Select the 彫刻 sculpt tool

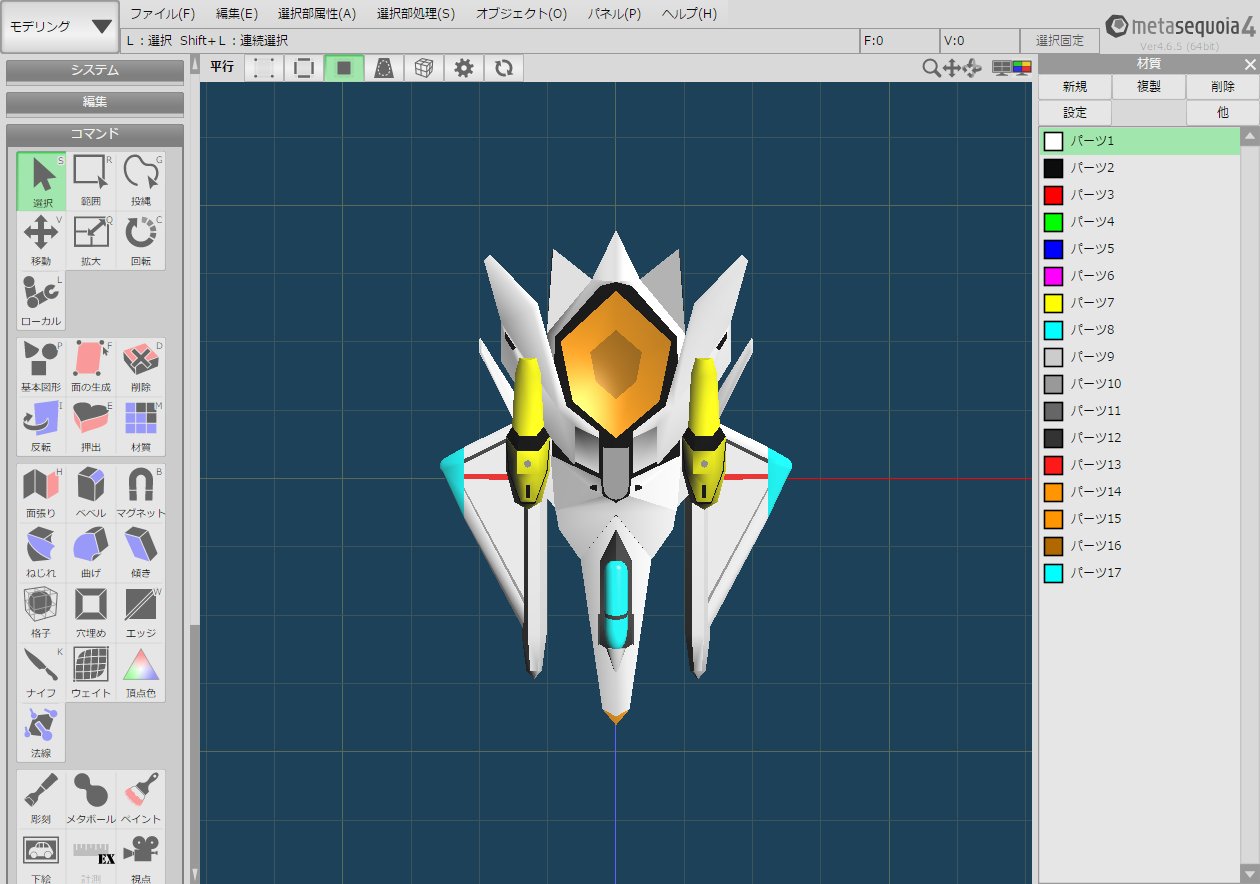coord(41,799)
